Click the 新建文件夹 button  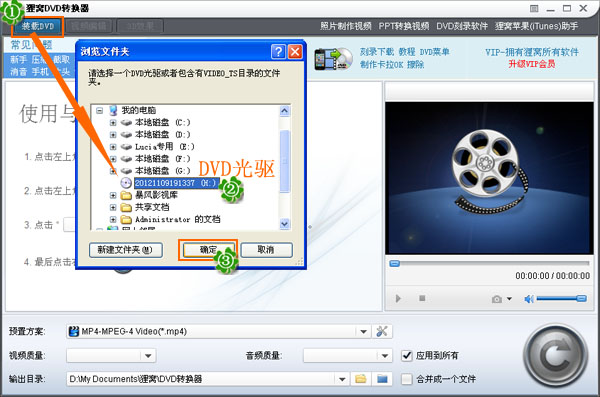tap(126, 250)
